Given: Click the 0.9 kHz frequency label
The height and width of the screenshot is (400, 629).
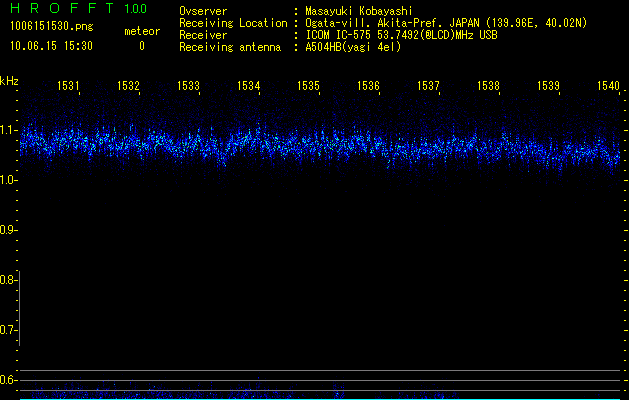Looking at the screenshot, I should 8,230.
